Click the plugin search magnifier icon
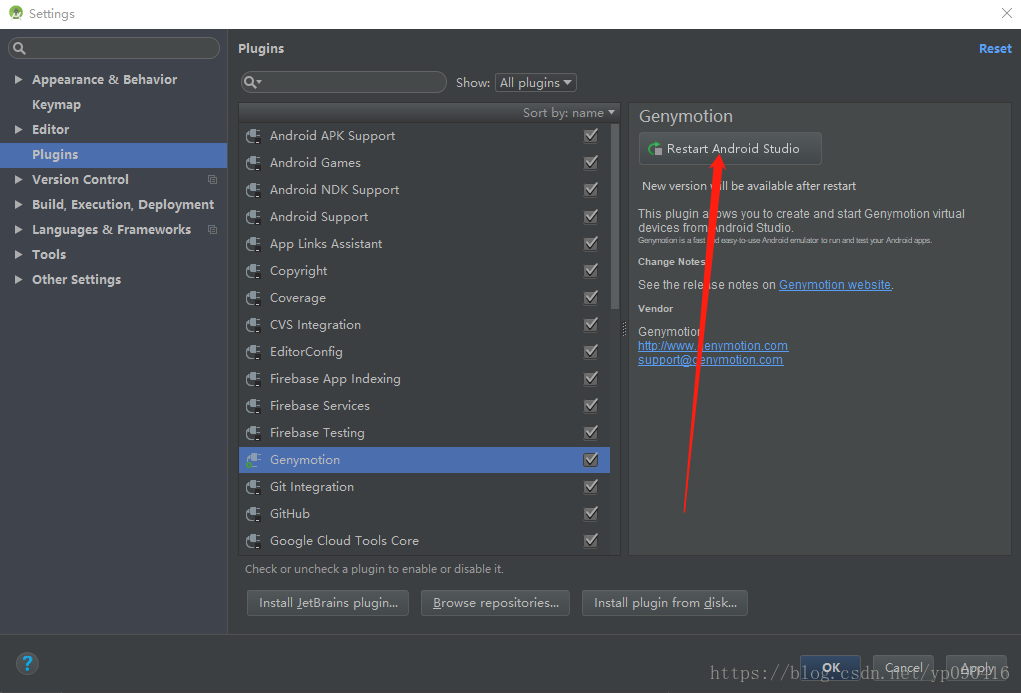The height and width of the screenshot is (693, 1021). 251,83
